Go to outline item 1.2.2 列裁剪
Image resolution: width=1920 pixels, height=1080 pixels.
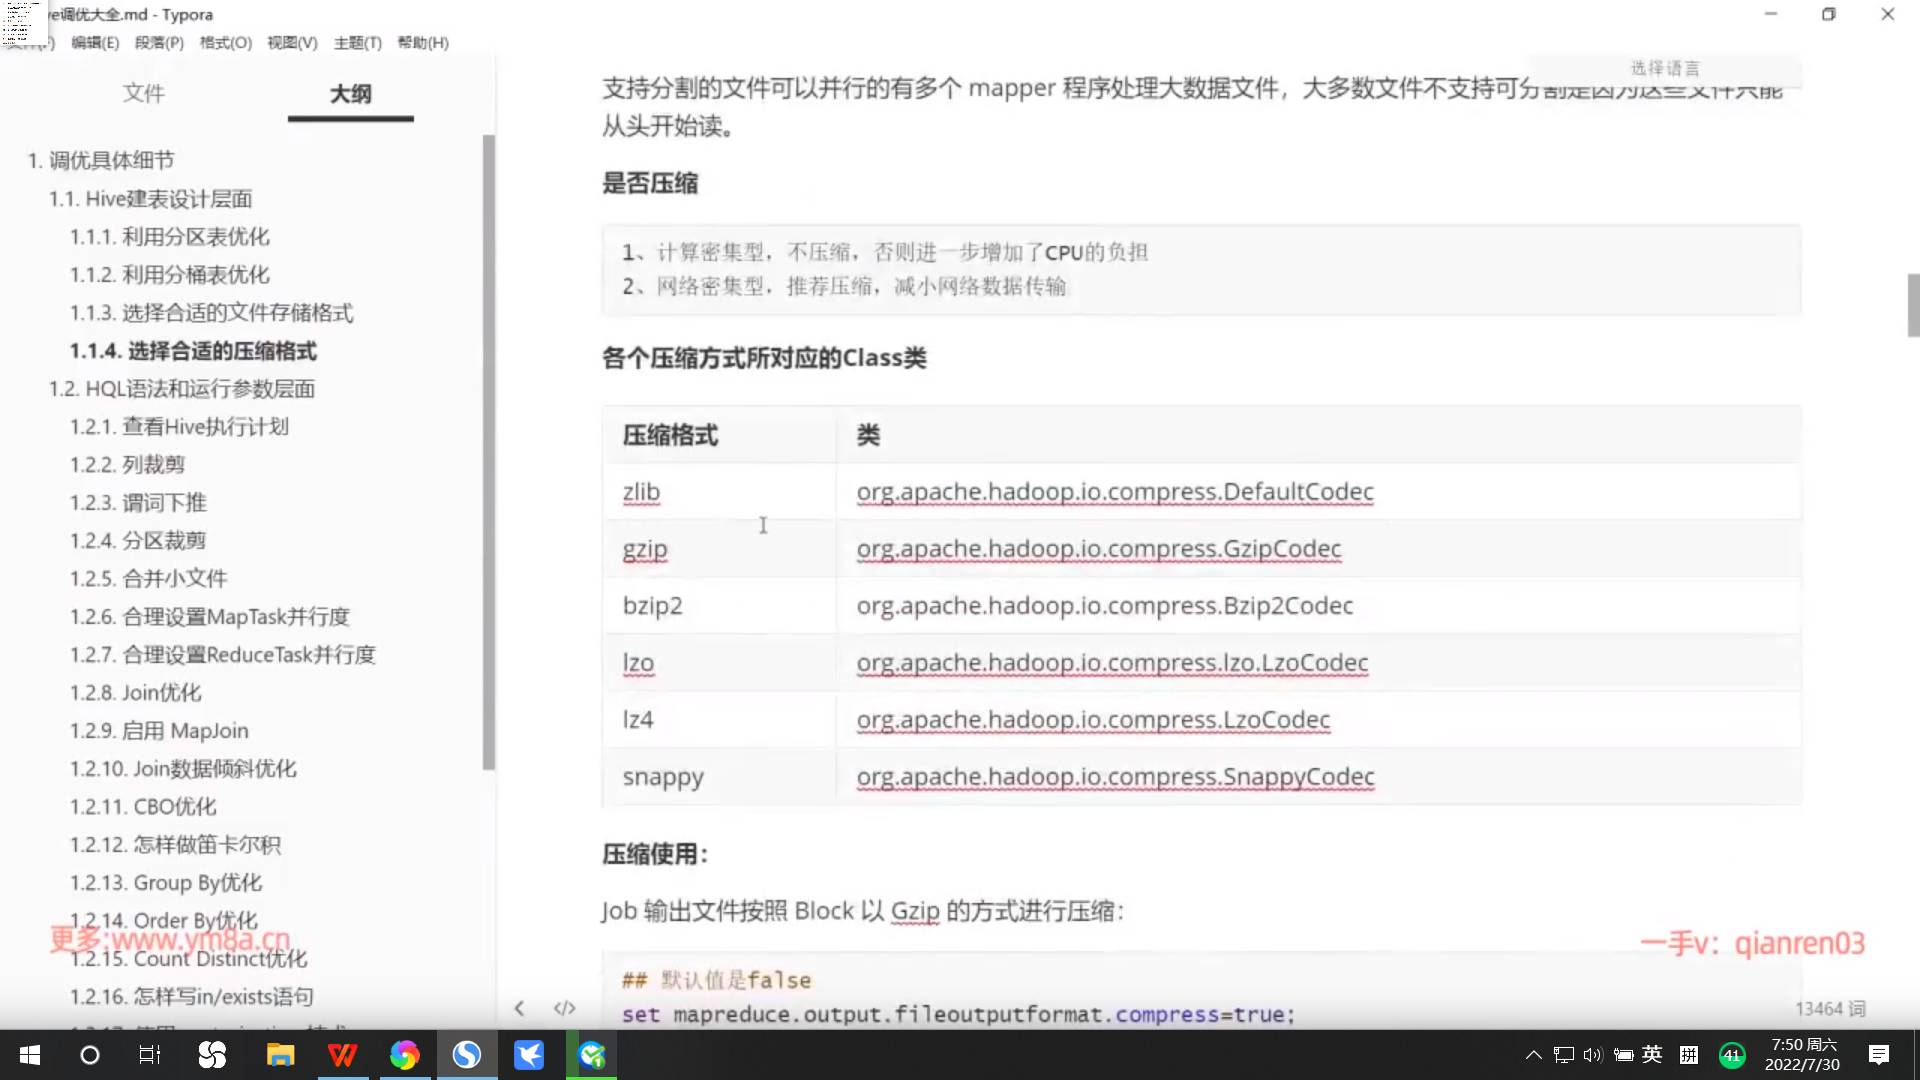pos(127,464)
